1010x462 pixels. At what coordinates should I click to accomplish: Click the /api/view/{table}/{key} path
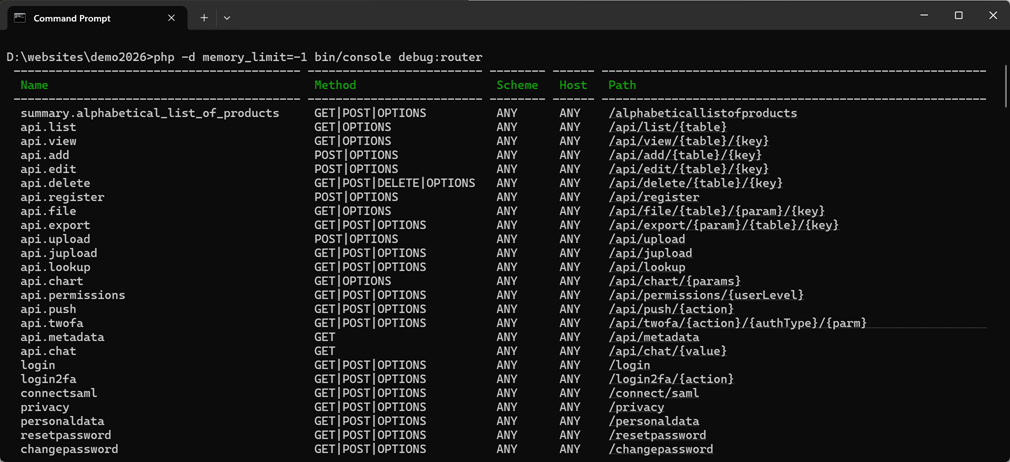point(689,141)
